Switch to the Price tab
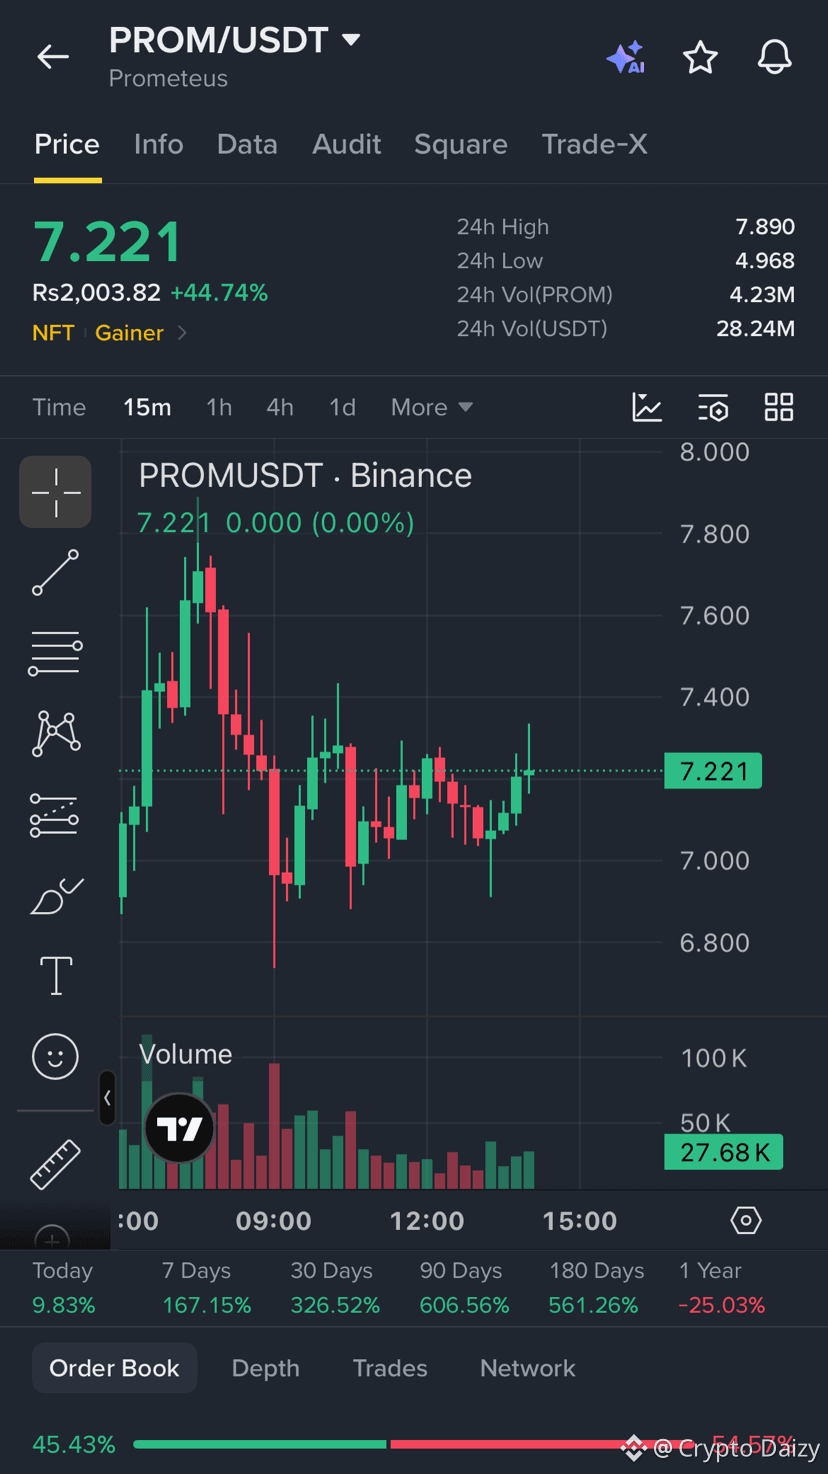This screenshot has width=828, height=1474. tap(67, 144)
